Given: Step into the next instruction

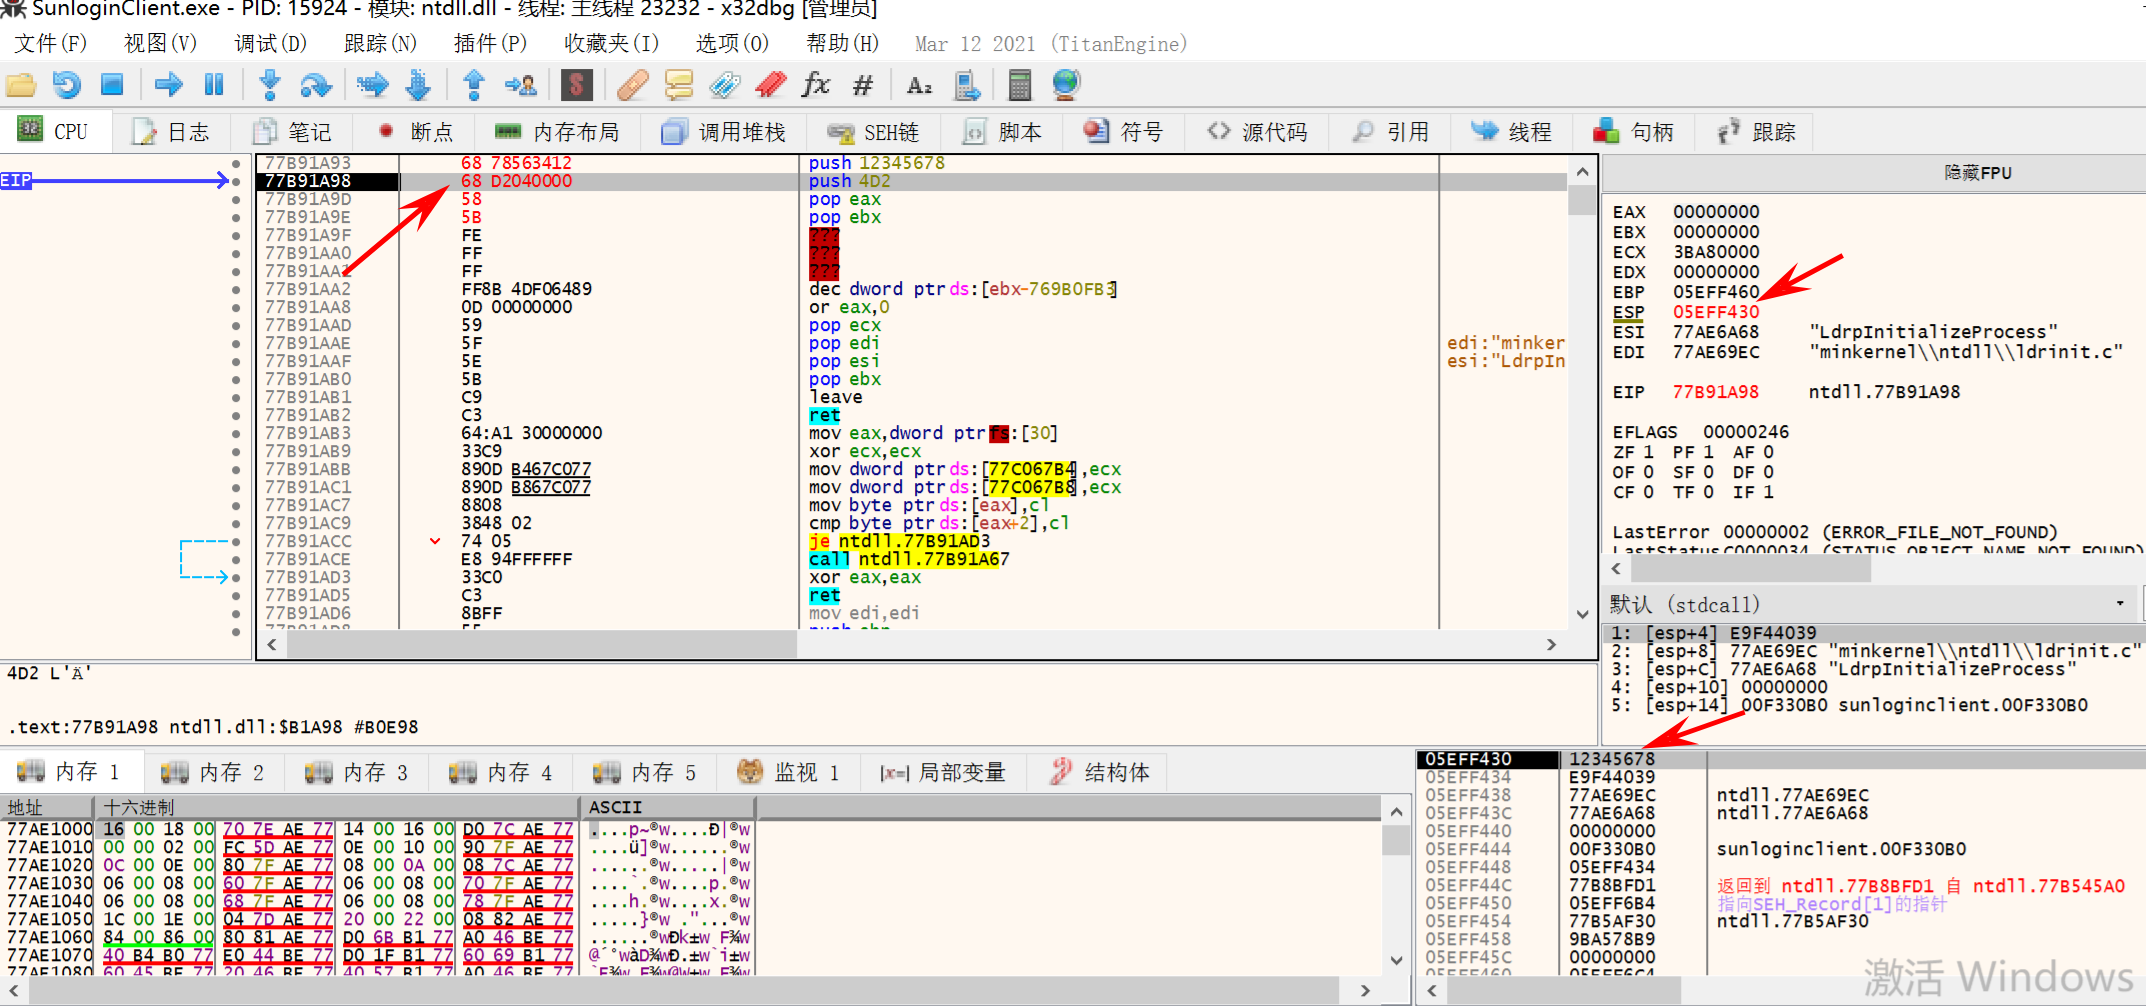Looking at the screenshot, I should tap(269, 86).
